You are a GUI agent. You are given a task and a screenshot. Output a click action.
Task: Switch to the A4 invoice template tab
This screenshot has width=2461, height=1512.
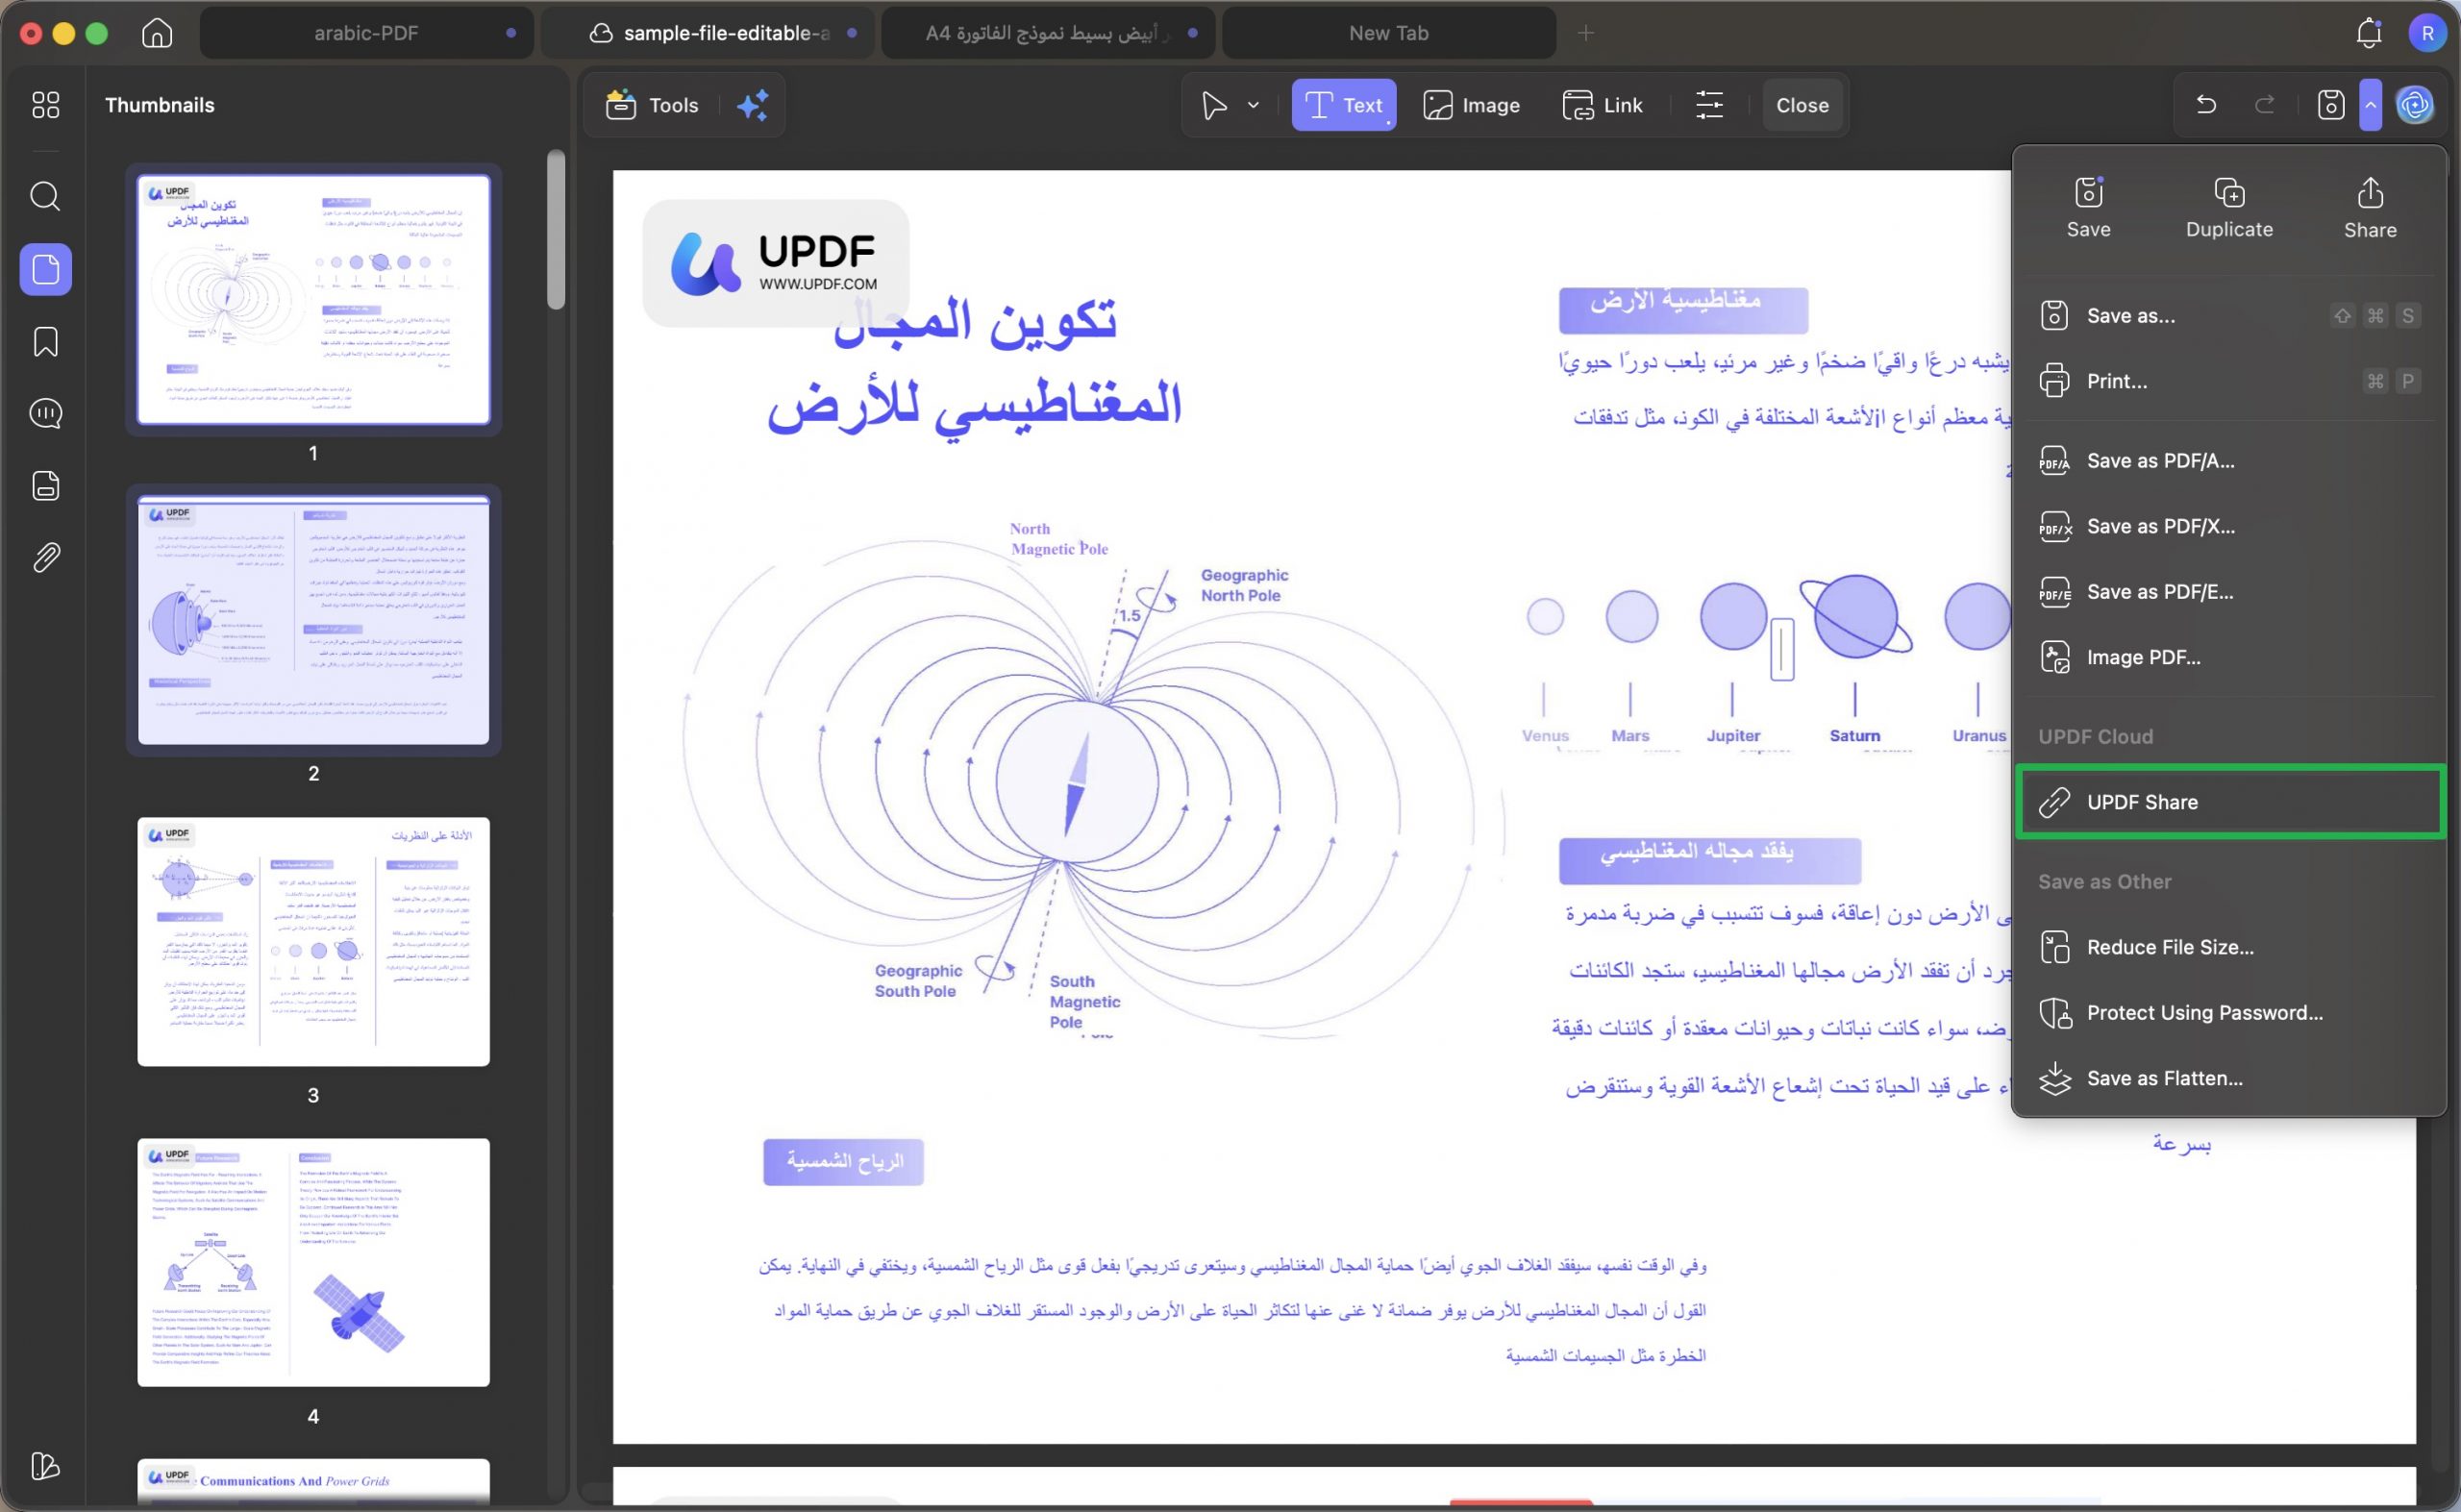point(1048,33)
